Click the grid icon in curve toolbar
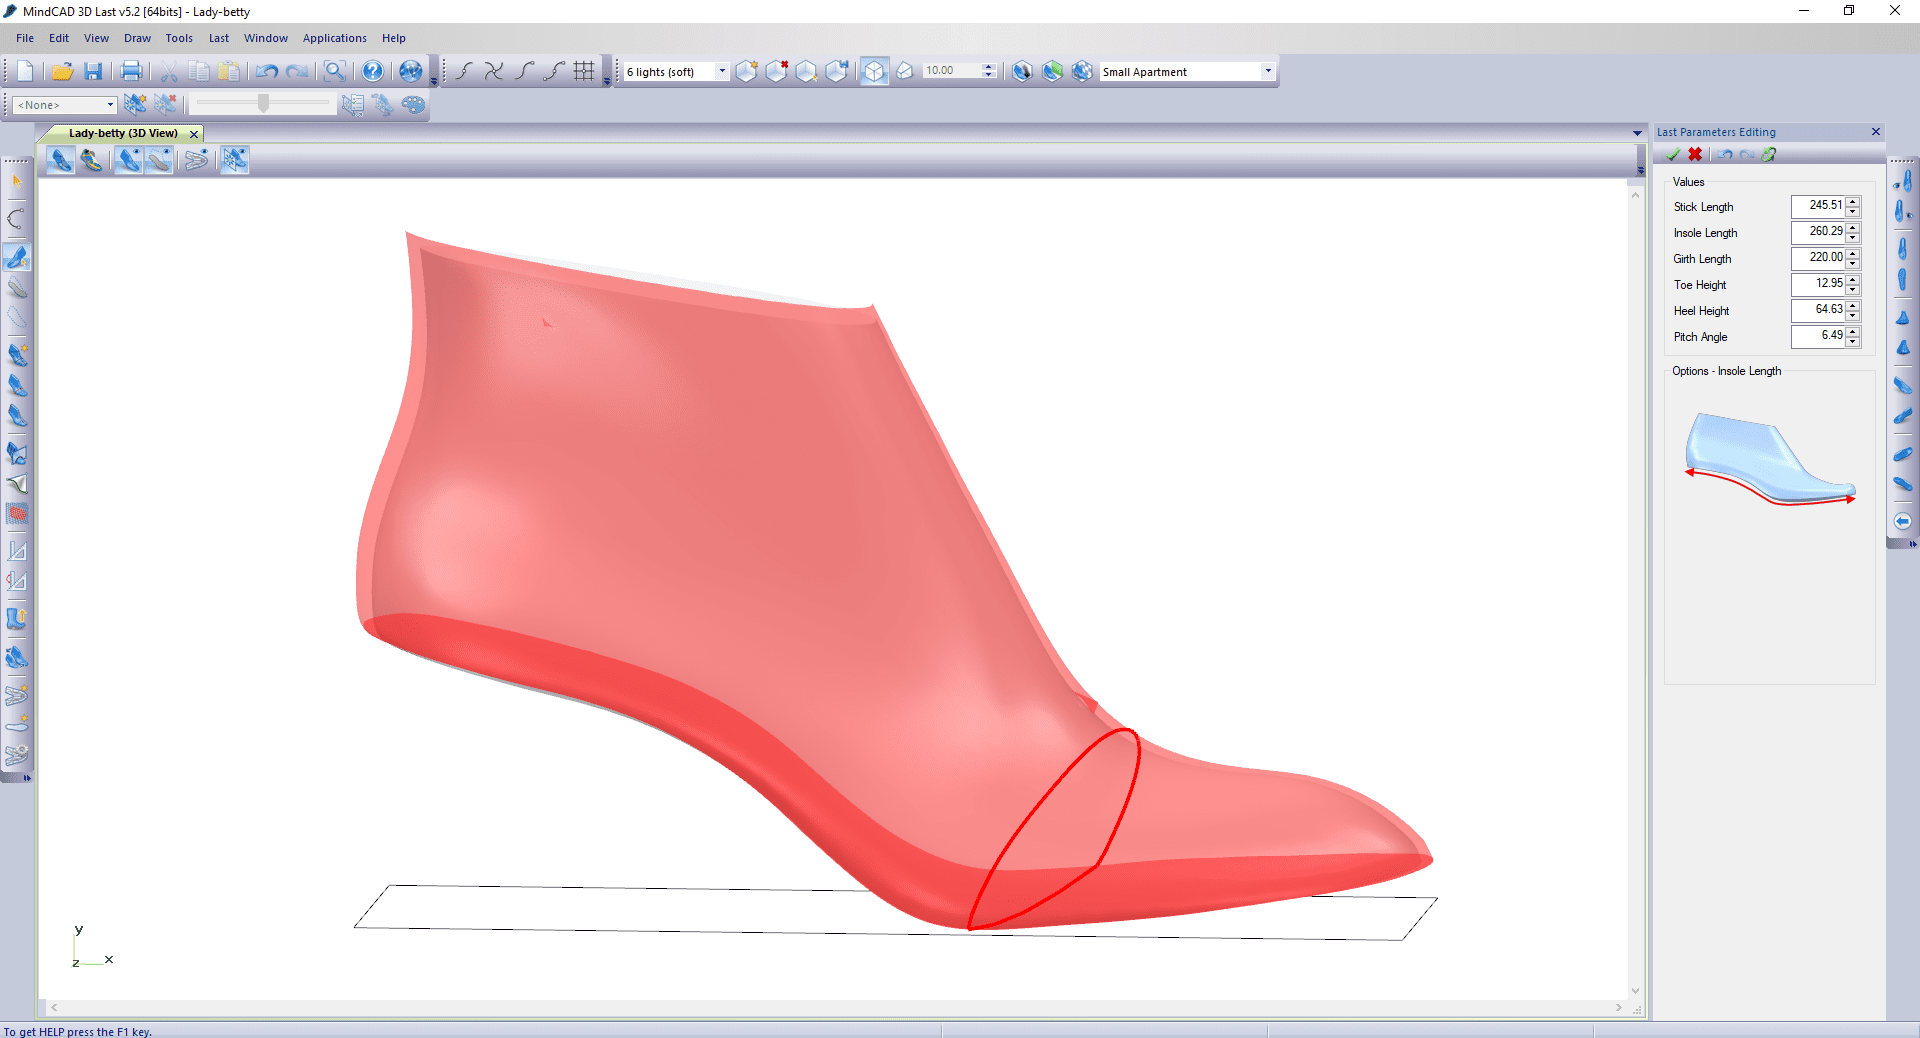The height and width of the screenshot is (1038, 1920). [x=584, y=71]
